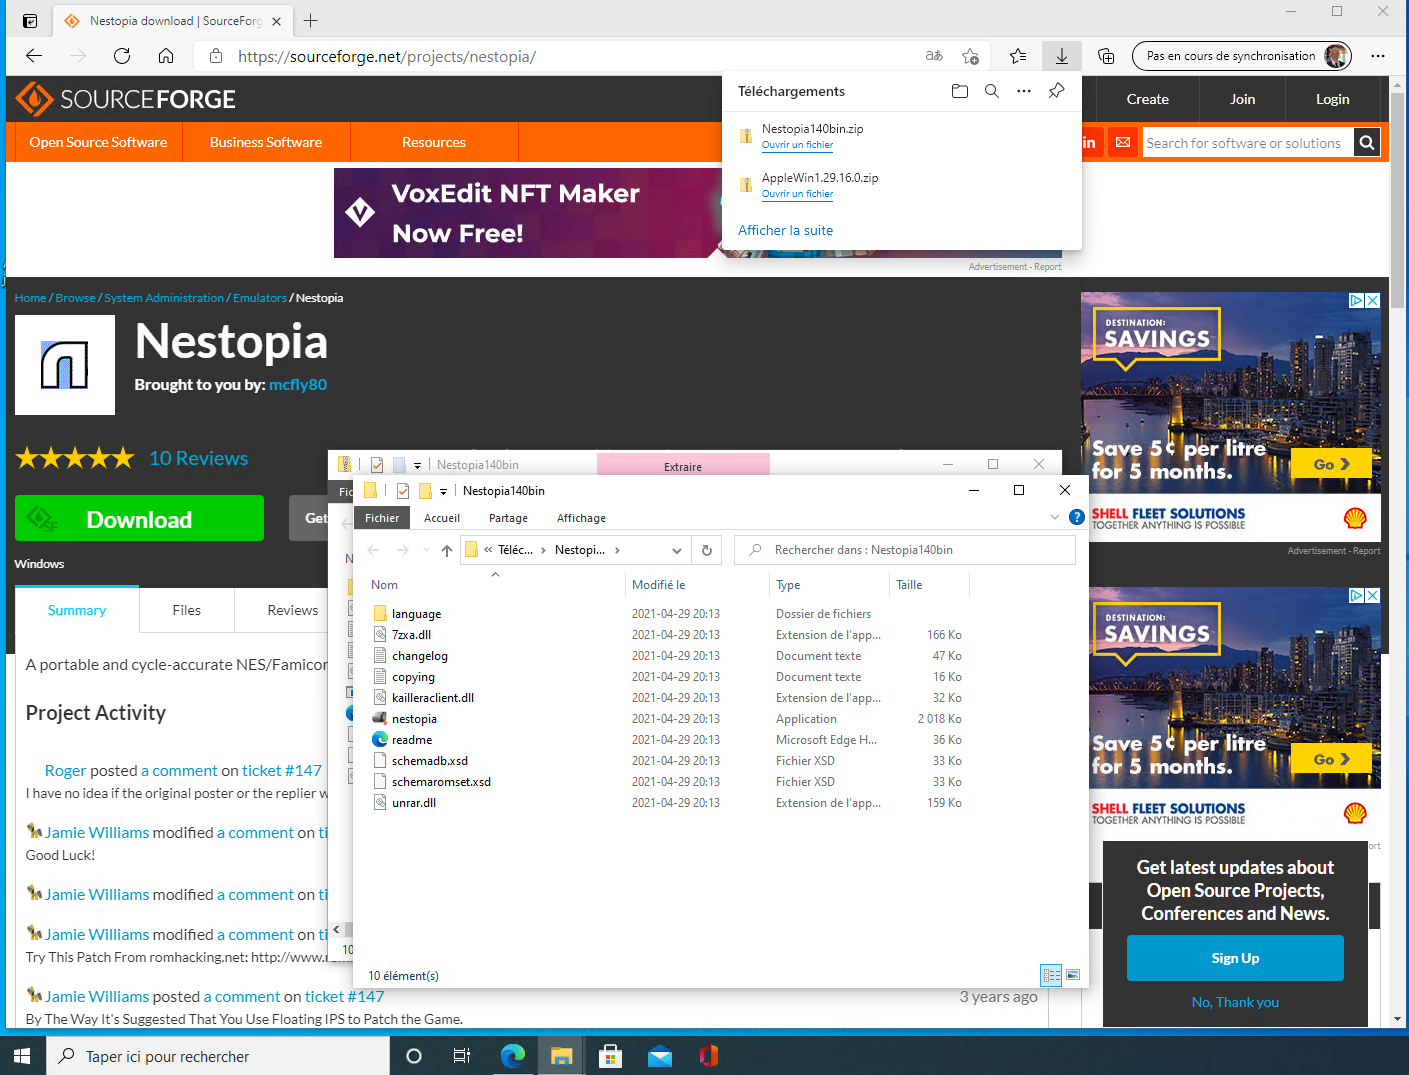Go to the browser home page
The width and height of the screenshot is (1409, 1075).
click(166, 56)
